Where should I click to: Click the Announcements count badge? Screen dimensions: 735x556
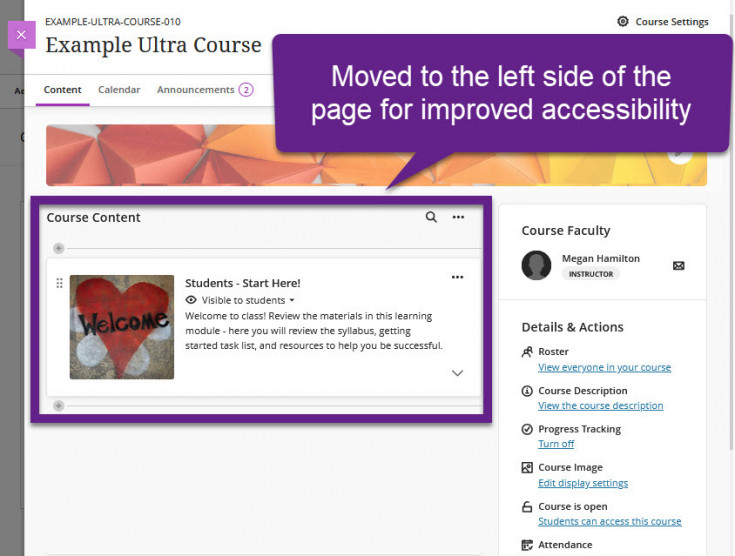[246, 90]
